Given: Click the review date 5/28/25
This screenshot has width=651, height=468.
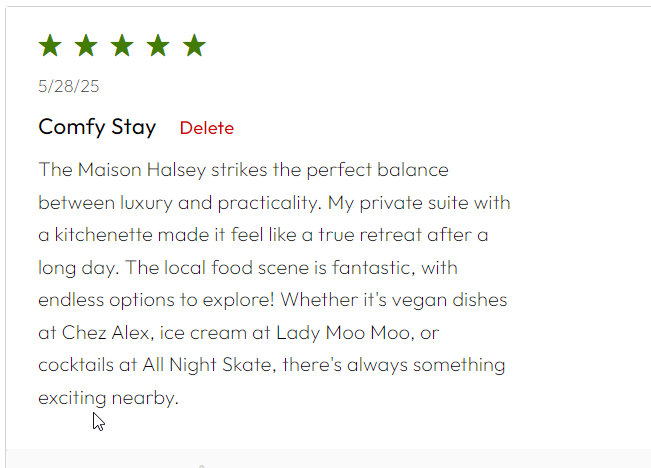Looking at the screenshot, I should [69, 86].
